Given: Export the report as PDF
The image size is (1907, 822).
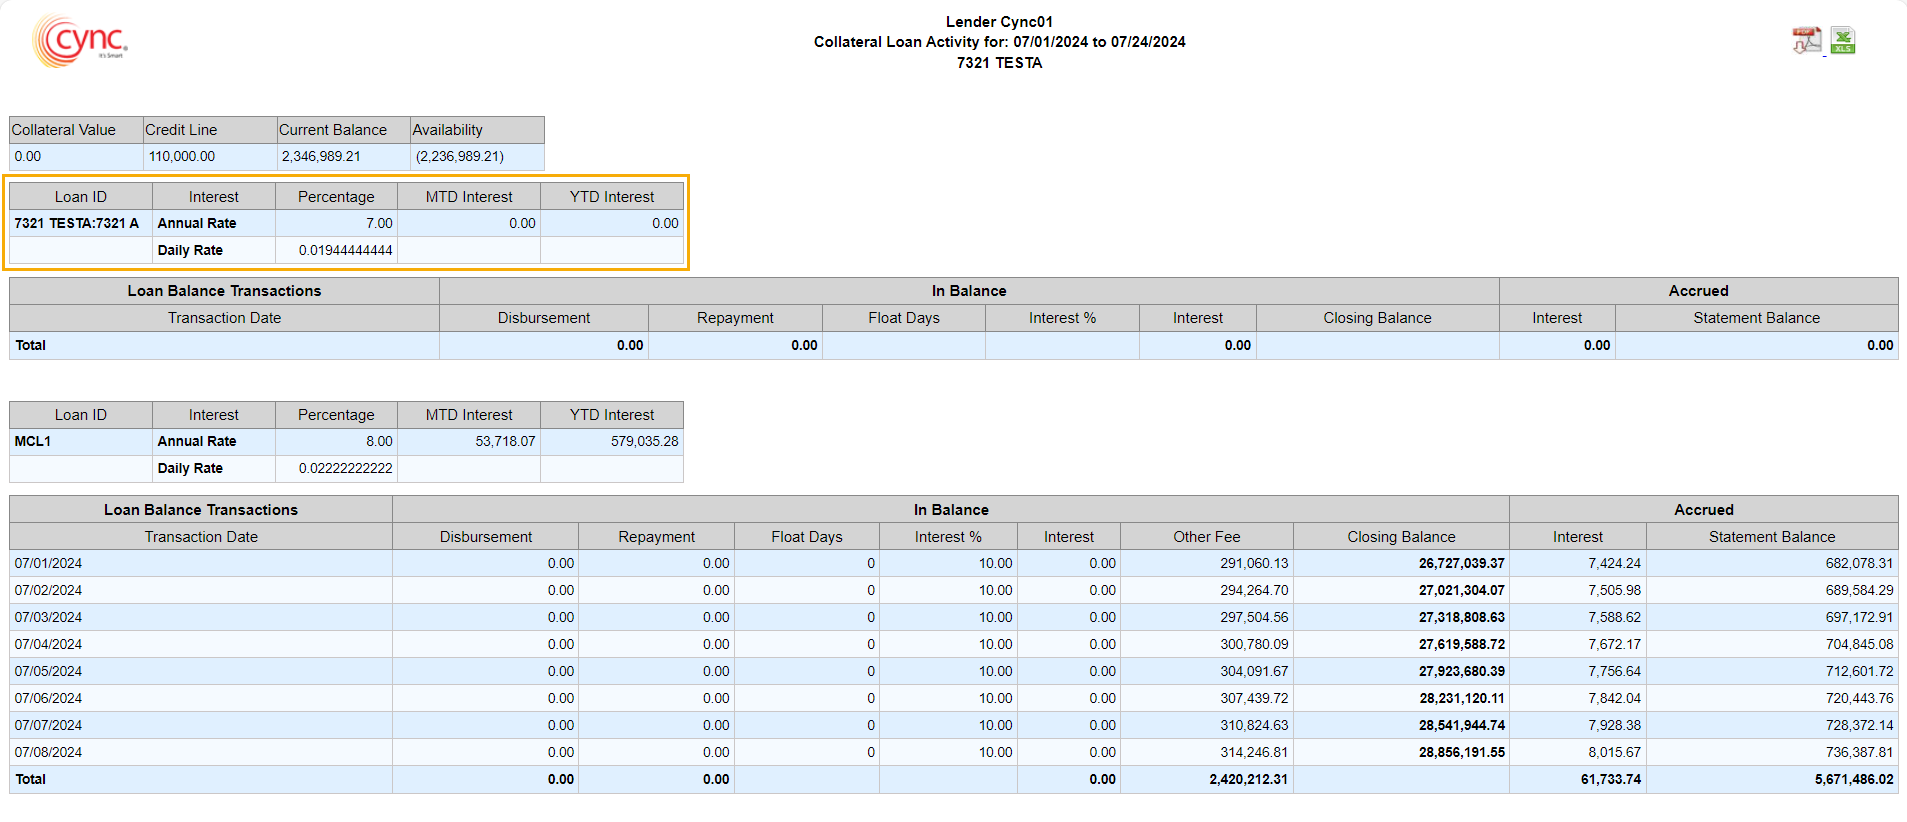Looking at the screenshot, I should coord(1805,40).
